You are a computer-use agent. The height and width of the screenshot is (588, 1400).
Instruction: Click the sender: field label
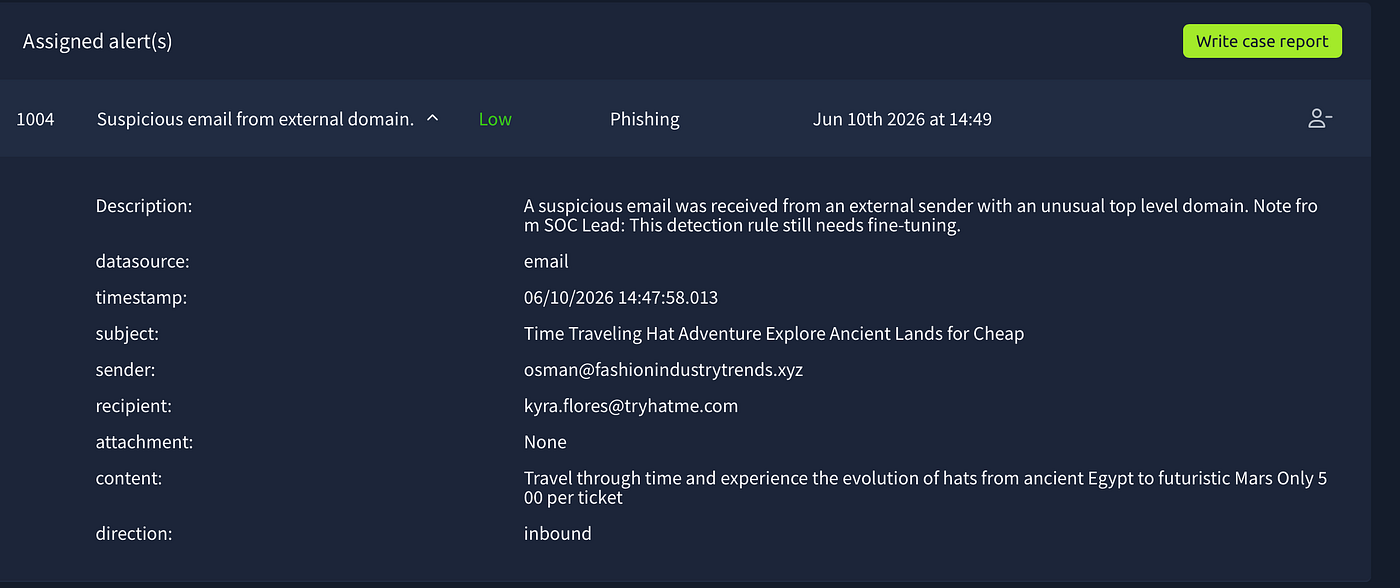tap(126, 370)
